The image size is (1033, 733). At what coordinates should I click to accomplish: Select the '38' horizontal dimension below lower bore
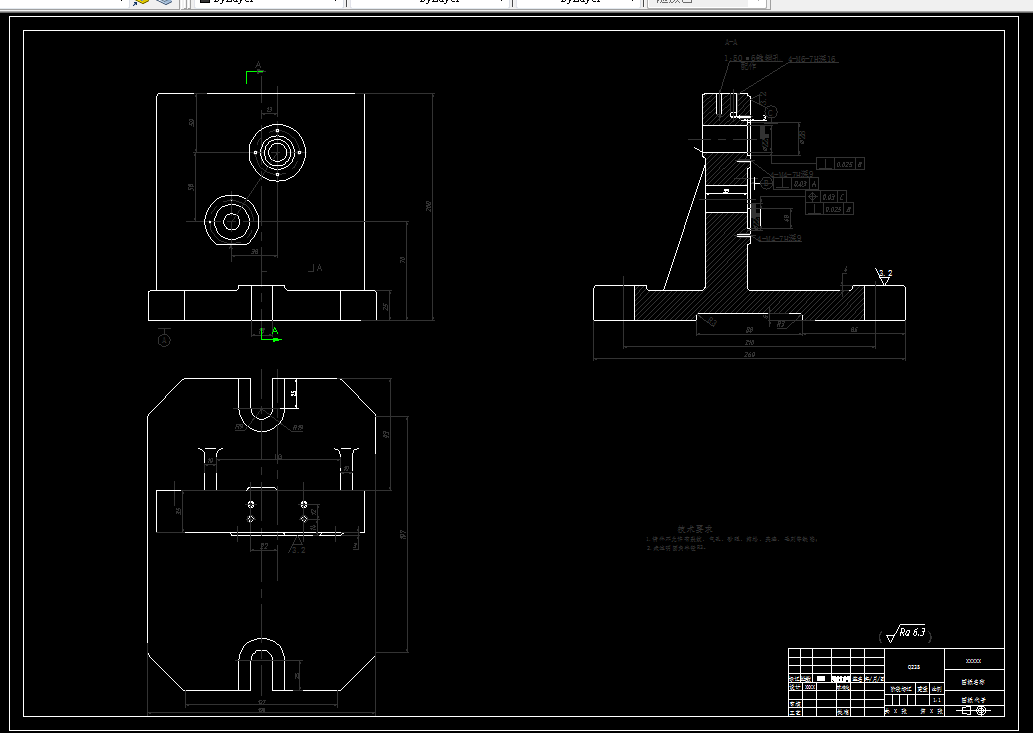(254, 252)
